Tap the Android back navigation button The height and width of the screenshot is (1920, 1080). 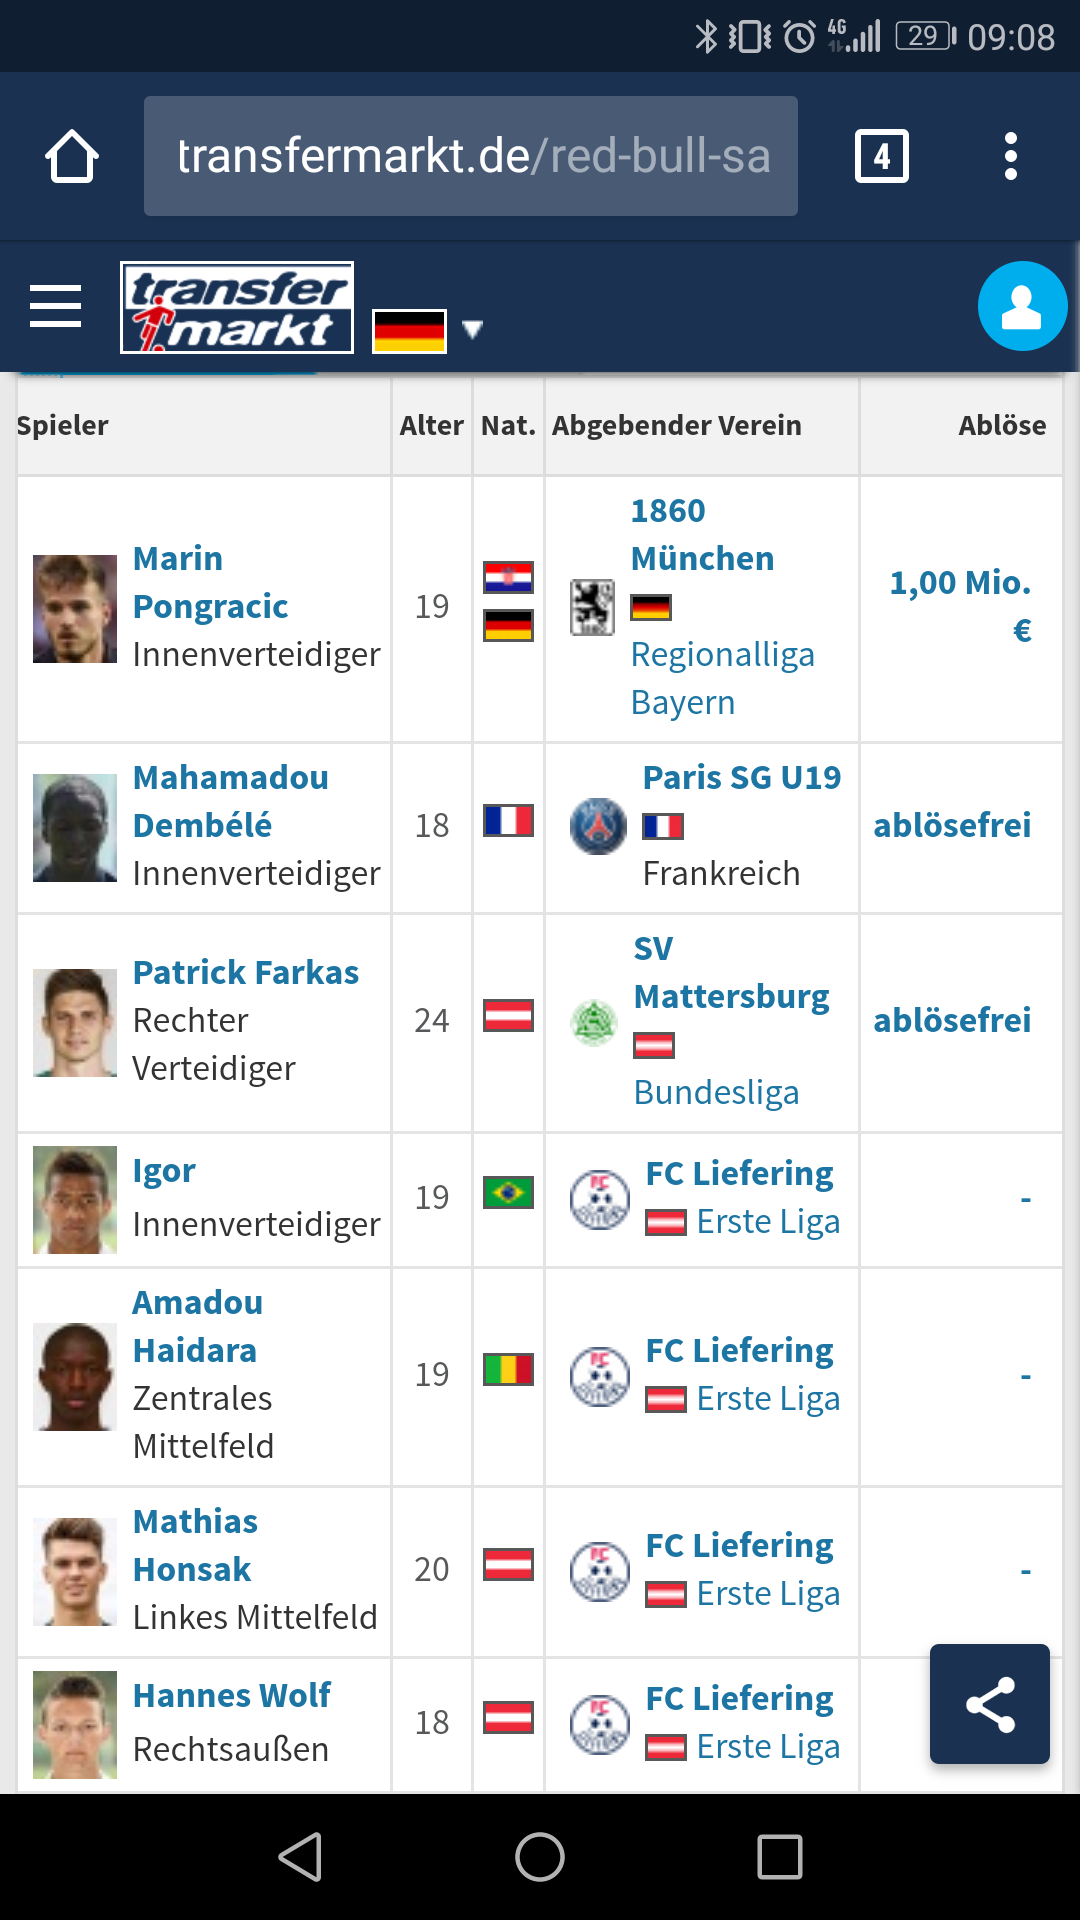[x=300, y=1857]
